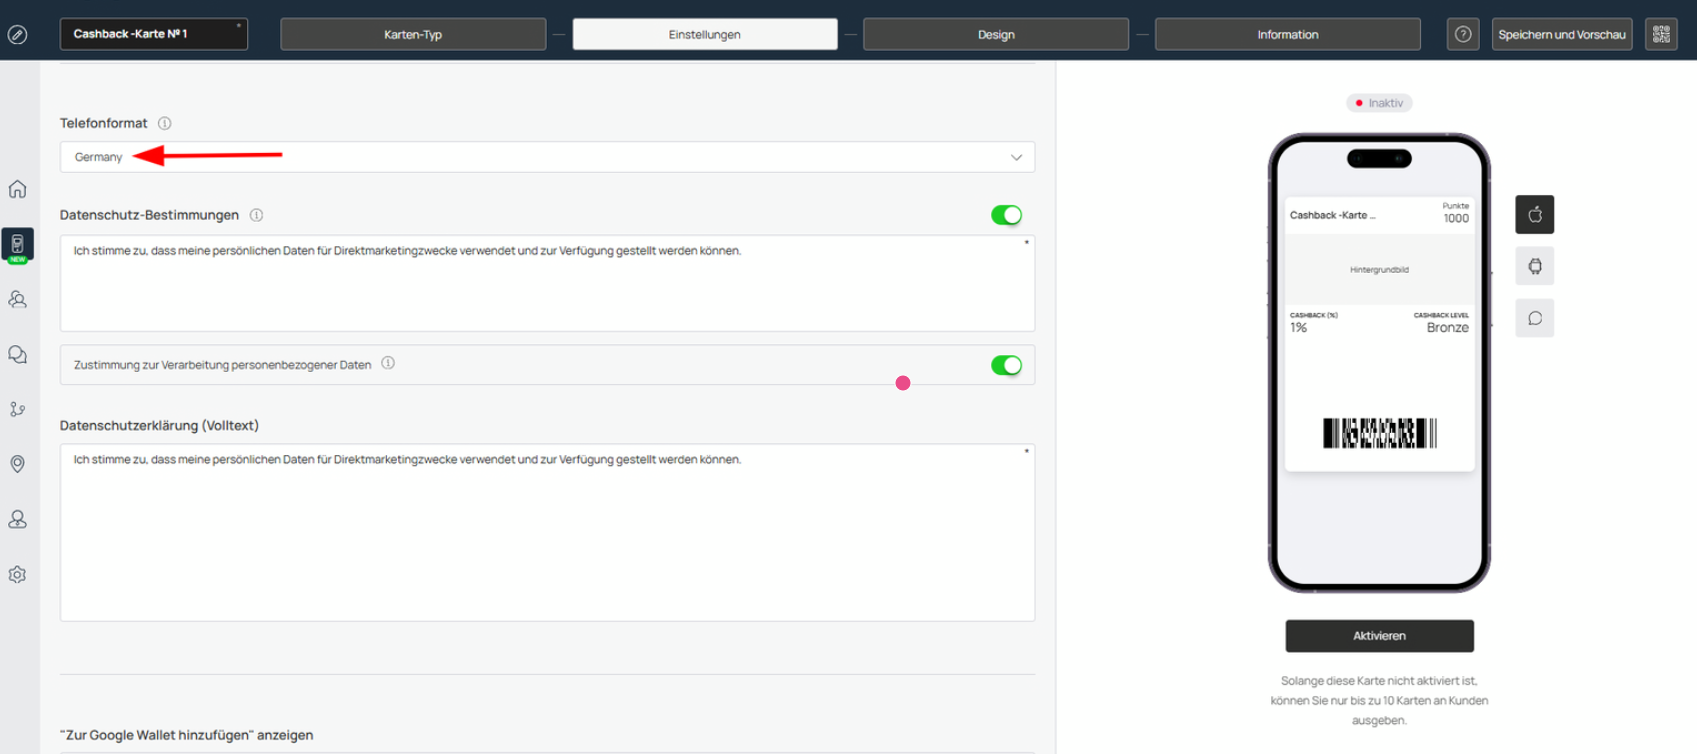Show the Apple wallet preview

tap(1534, 215)
